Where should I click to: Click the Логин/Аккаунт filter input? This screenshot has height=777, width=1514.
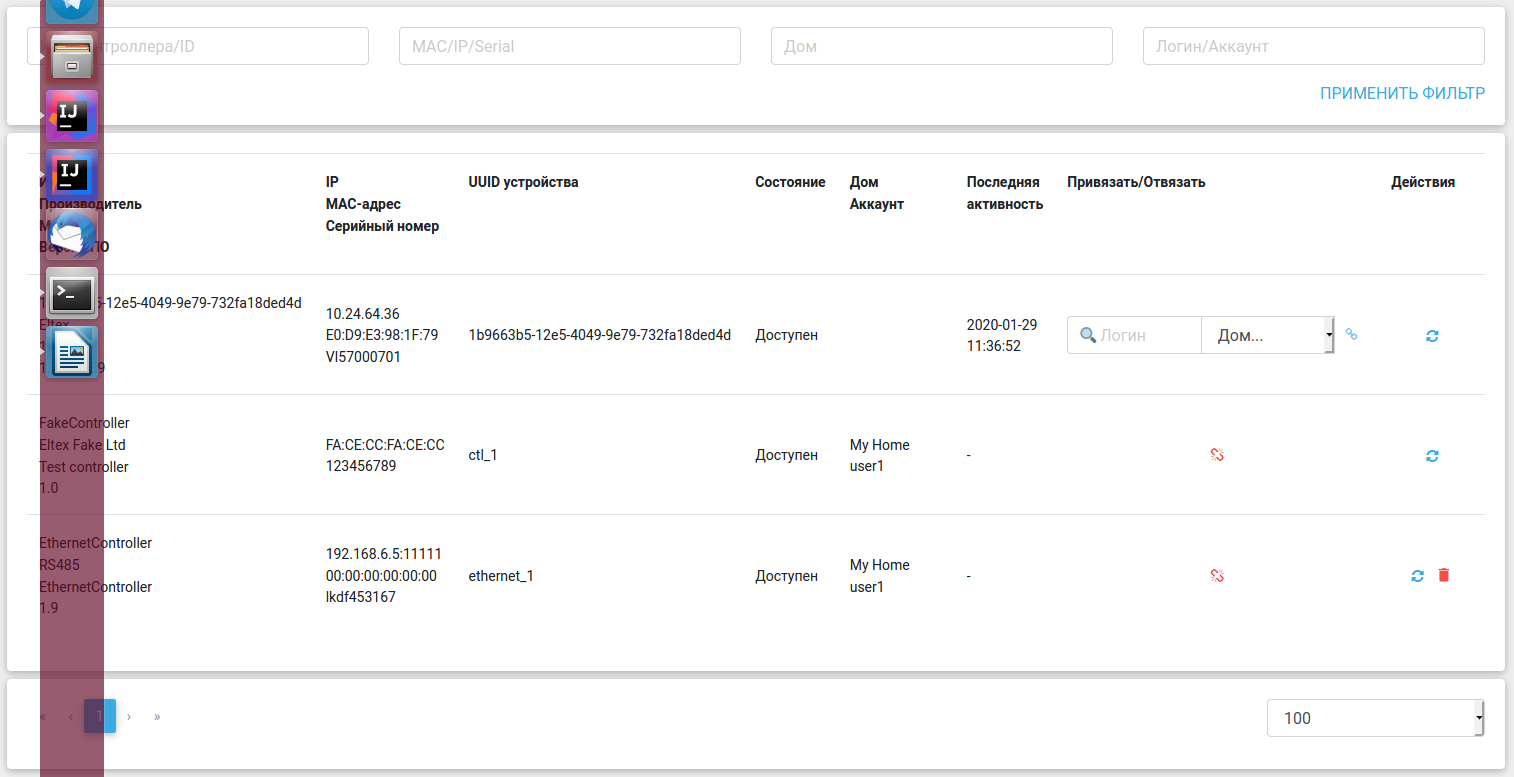pos(1313,46)
